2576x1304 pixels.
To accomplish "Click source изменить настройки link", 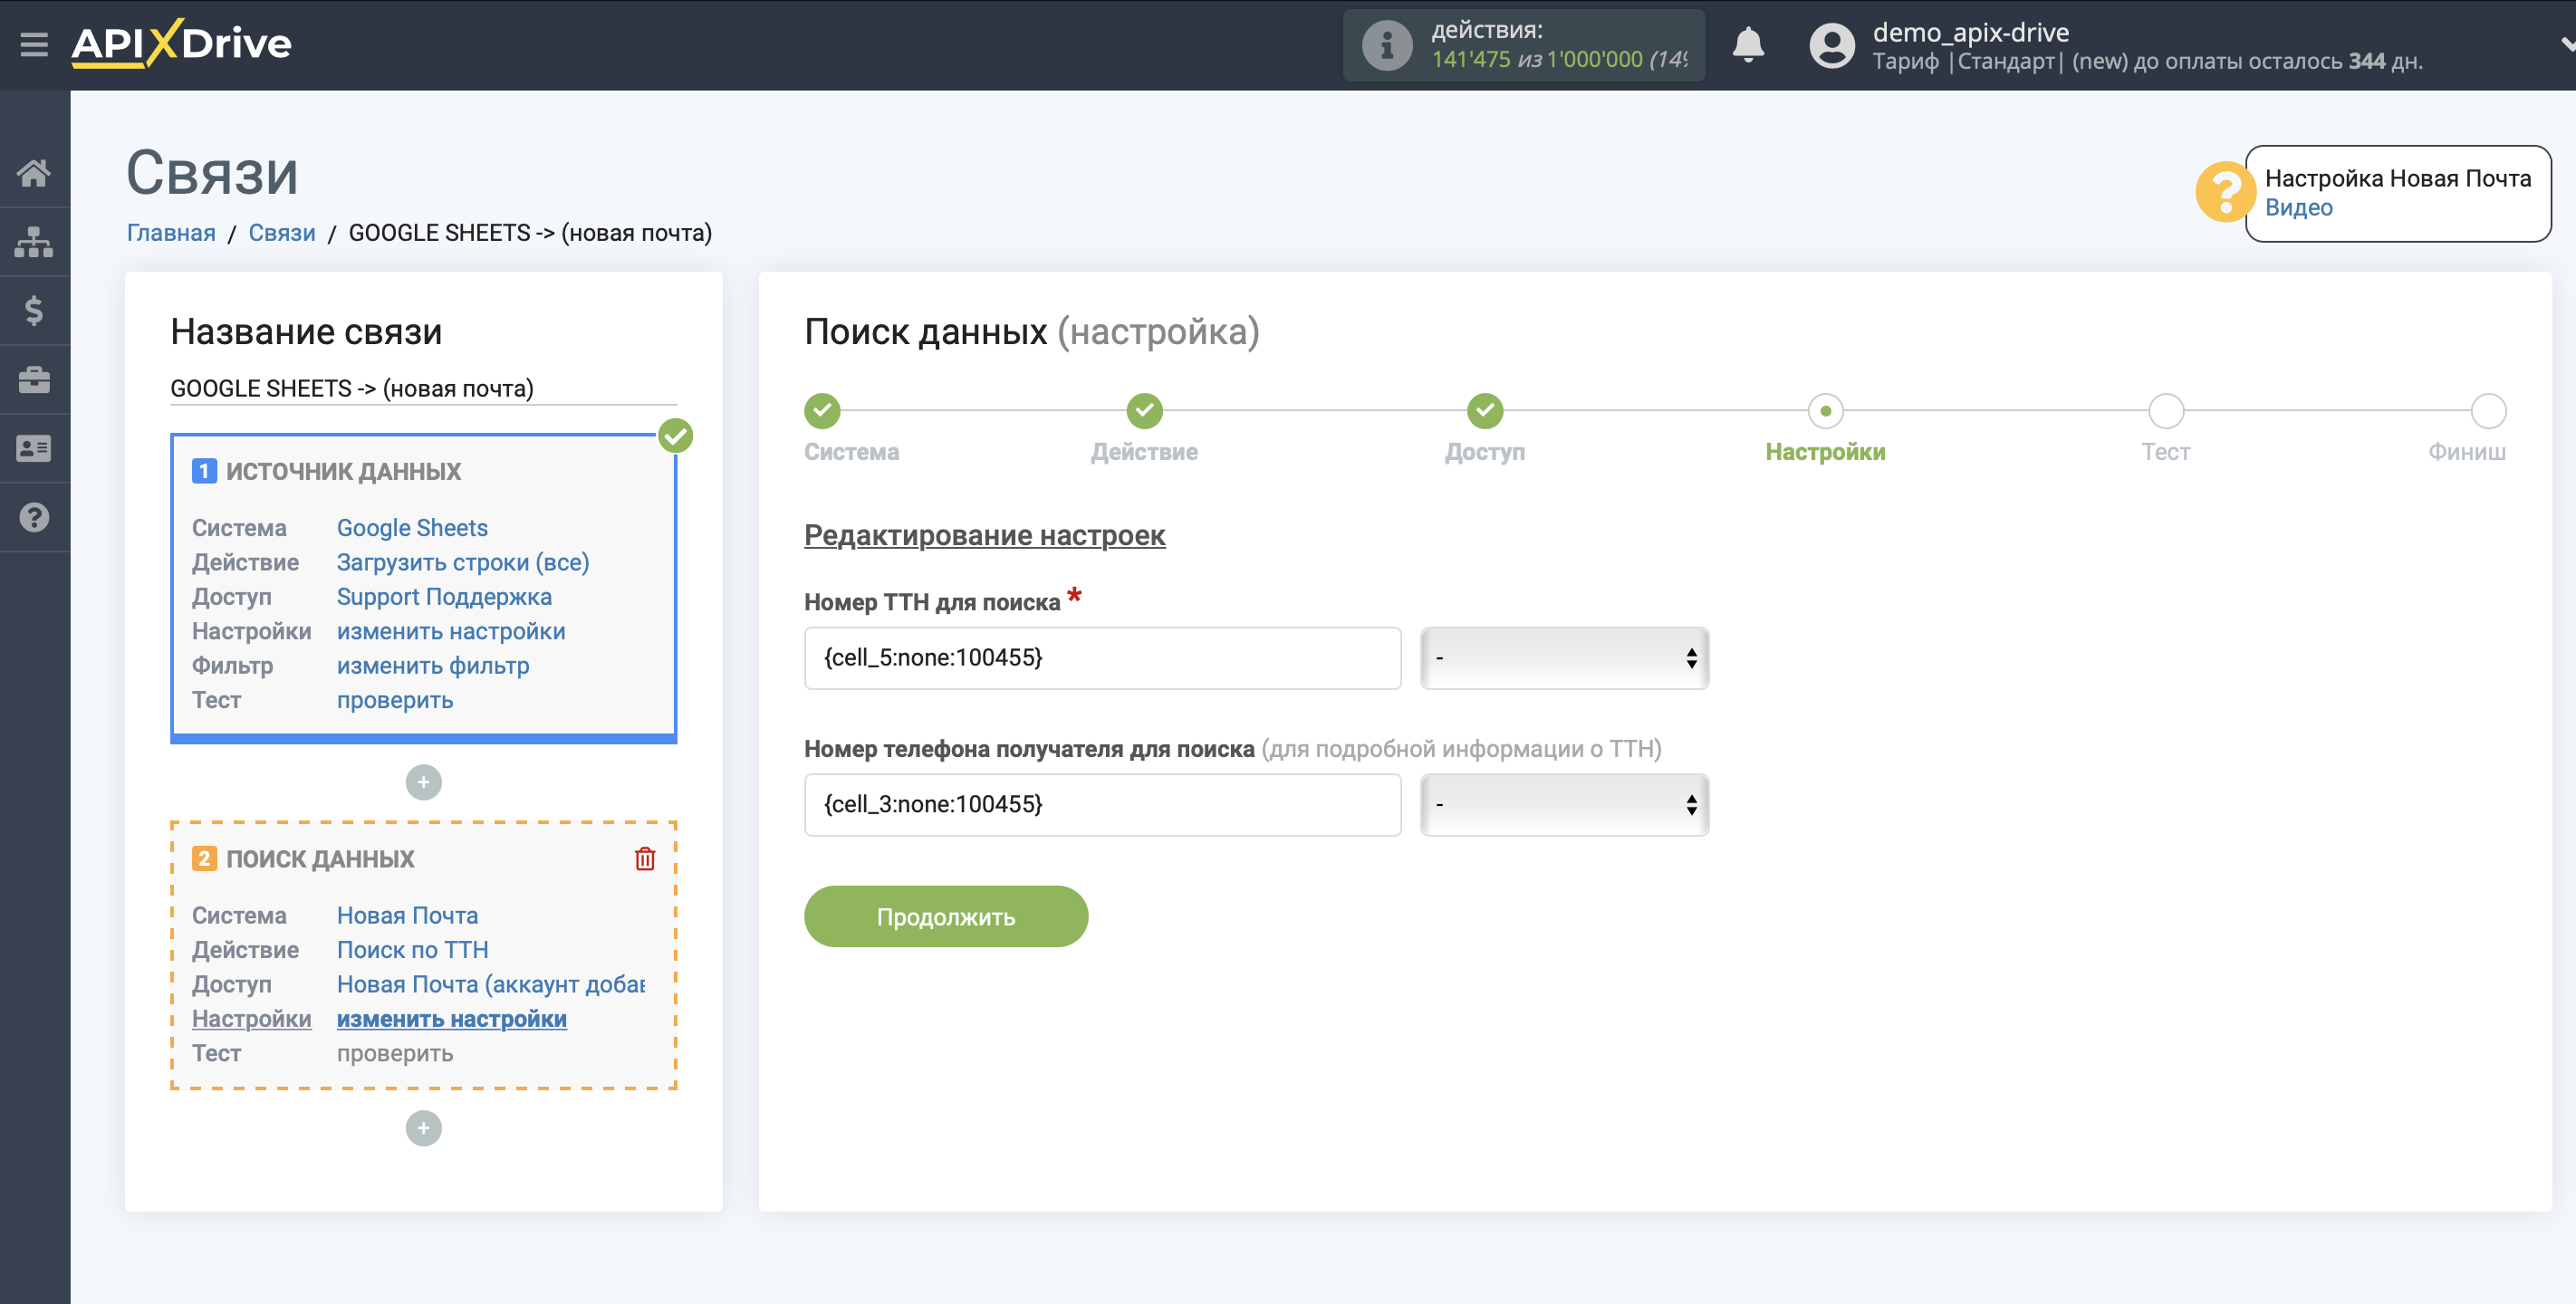I will point(451,631).
